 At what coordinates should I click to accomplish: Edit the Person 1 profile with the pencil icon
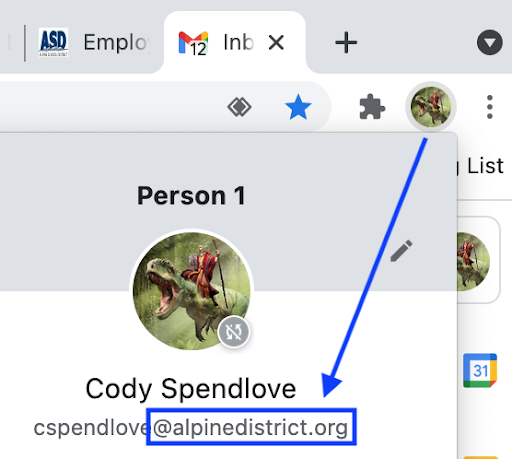401,251
